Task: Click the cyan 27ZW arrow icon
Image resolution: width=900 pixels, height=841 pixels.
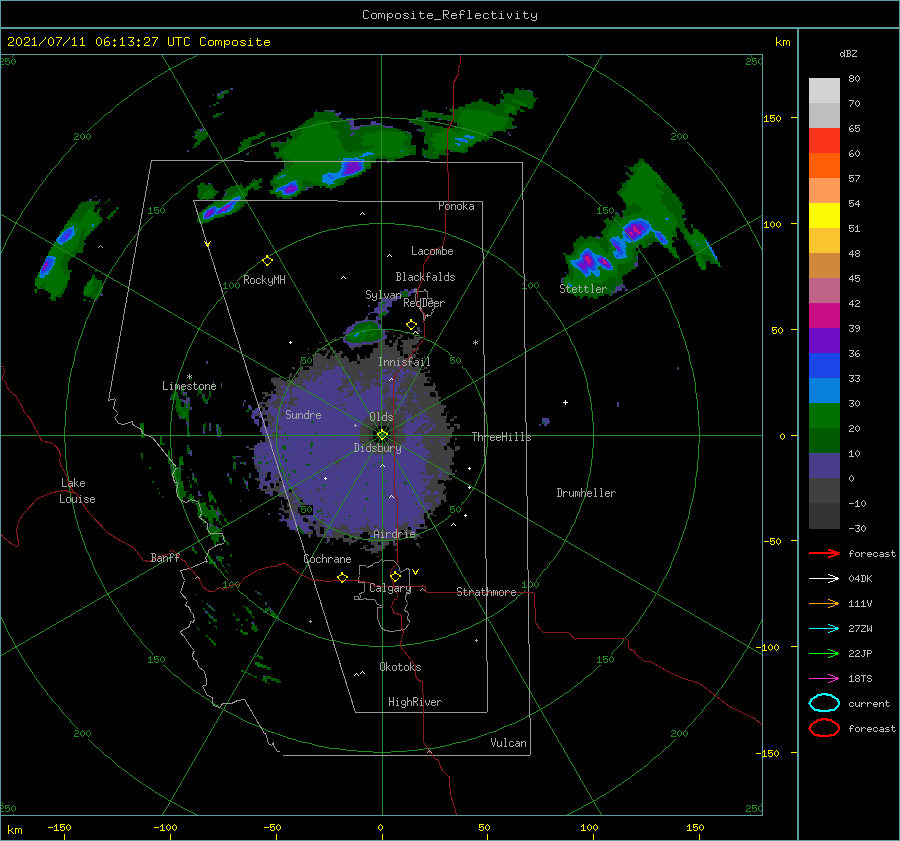Action: [824, 629]
